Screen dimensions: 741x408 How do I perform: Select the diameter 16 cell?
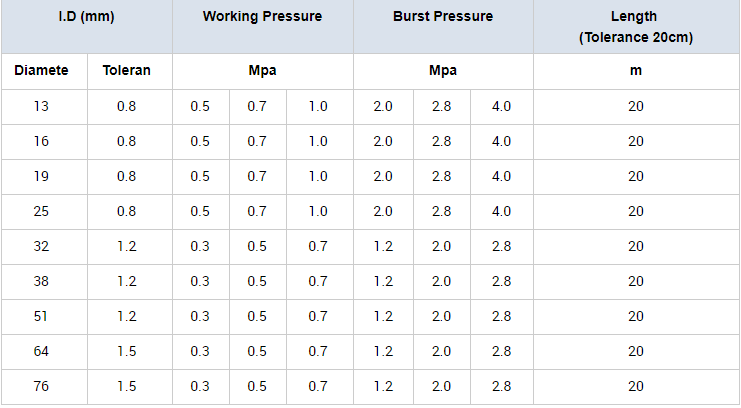coord(41,142)
